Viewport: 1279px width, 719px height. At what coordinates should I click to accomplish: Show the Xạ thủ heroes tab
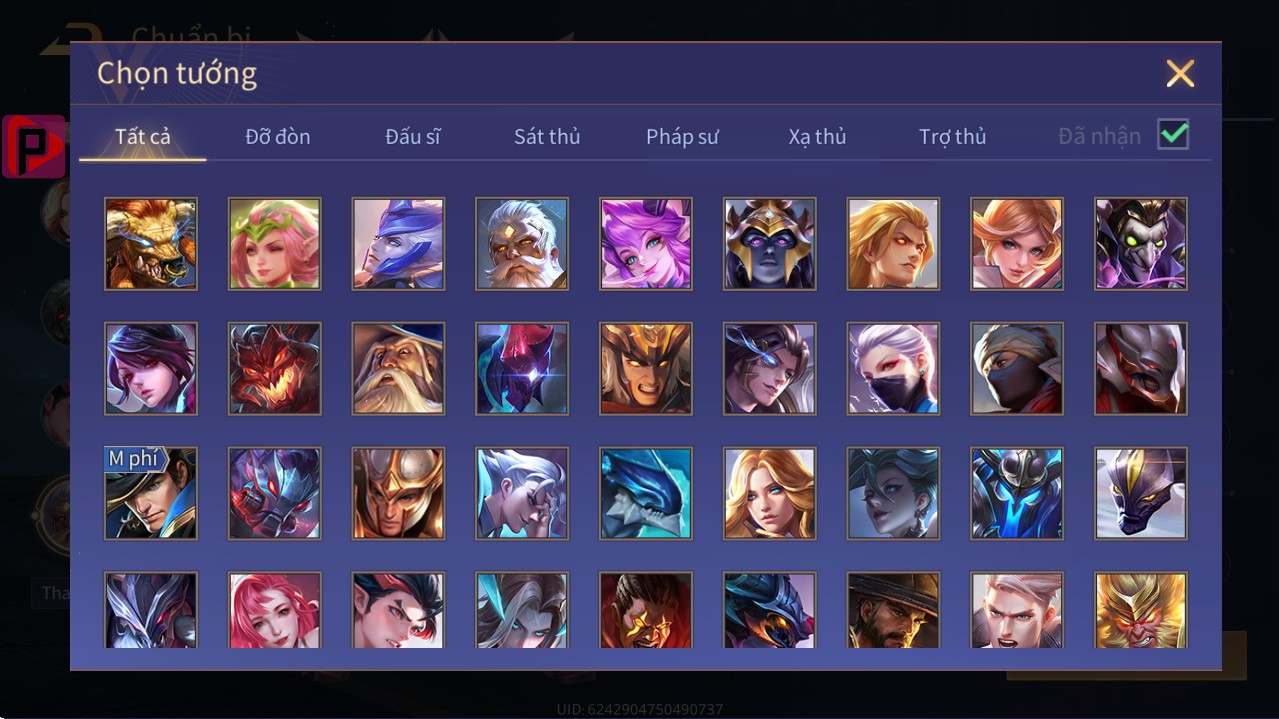[x=817, y=137]
